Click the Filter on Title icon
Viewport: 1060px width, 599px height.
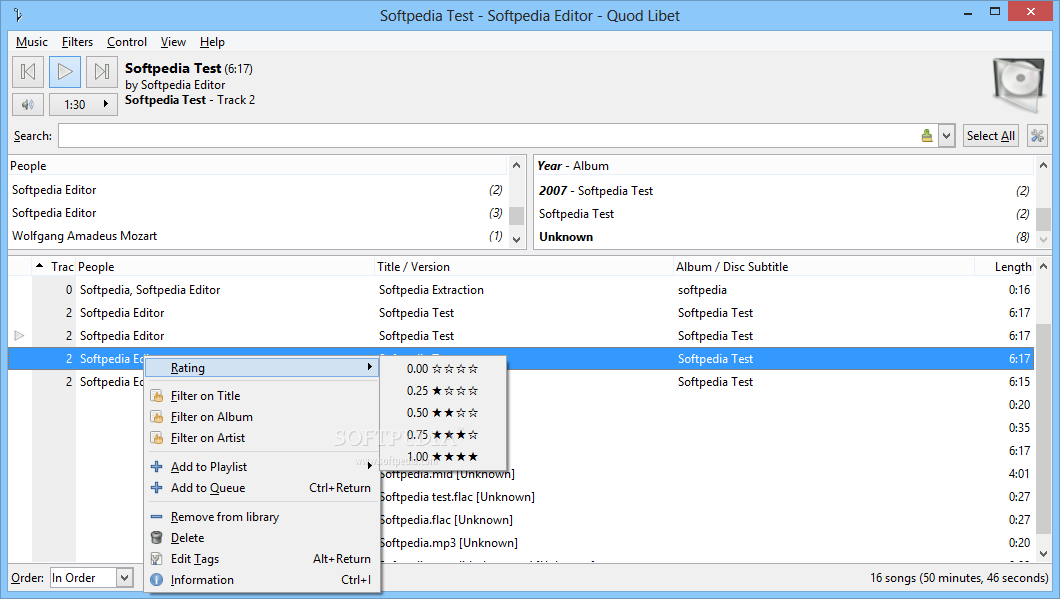click(157, 396)
